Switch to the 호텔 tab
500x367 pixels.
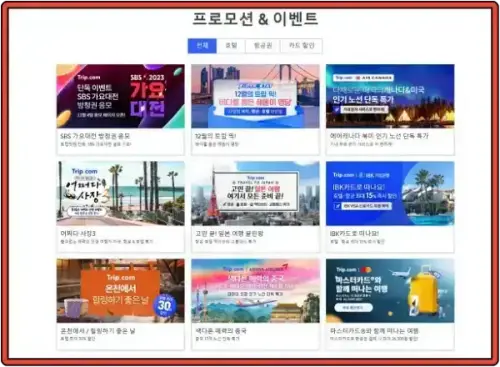click(x=231, y=46)
